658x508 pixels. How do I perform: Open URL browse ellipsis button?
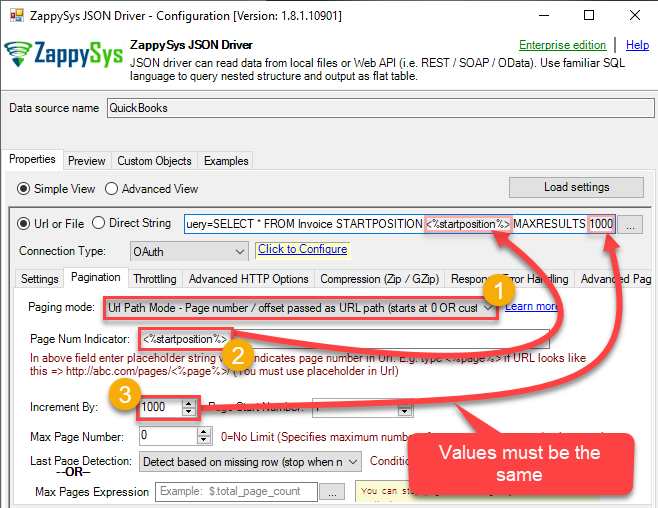pyautogui.click(x=629, y=224)
